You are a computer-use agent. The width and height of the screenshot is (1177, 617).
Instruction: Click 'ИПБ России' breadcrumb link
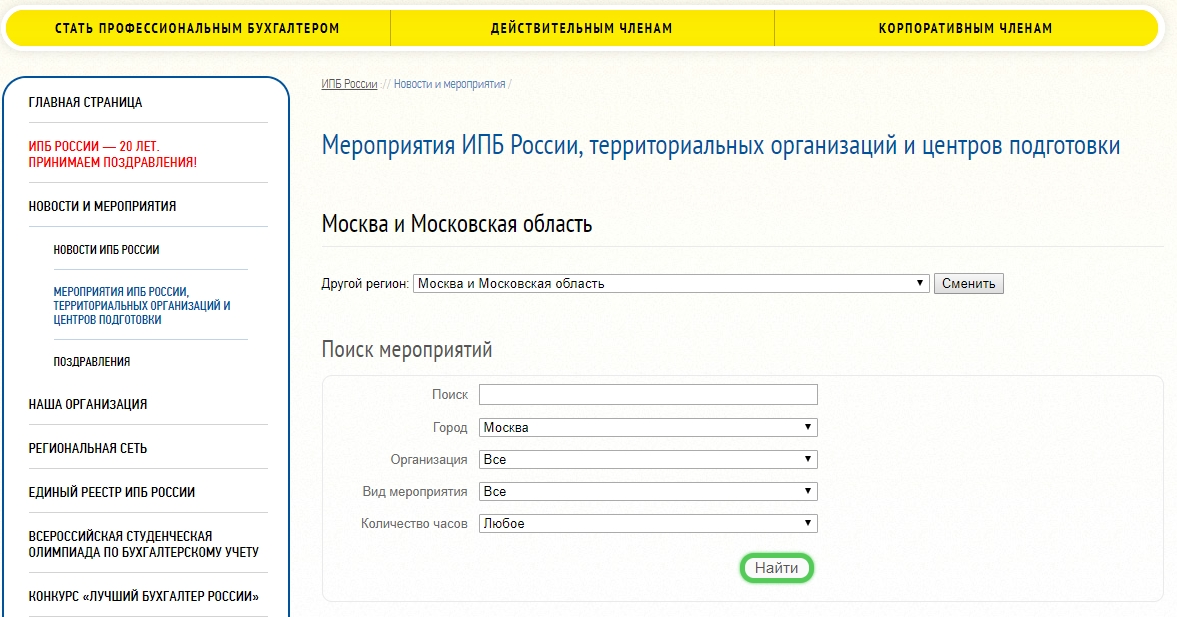(349, 84)
